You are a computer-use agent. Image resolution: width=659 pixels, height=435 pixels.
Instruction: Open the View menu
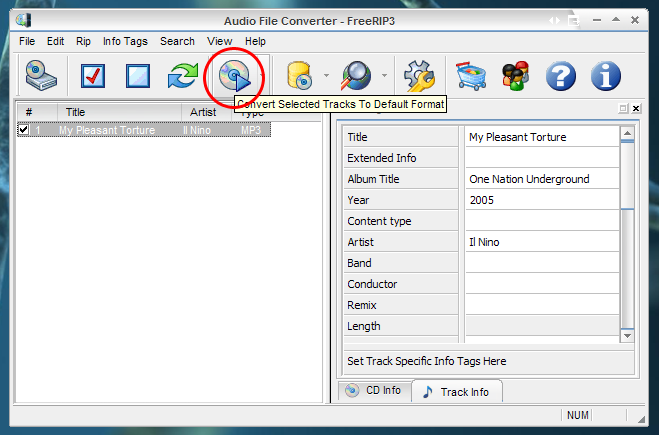(x=219, y=41)
